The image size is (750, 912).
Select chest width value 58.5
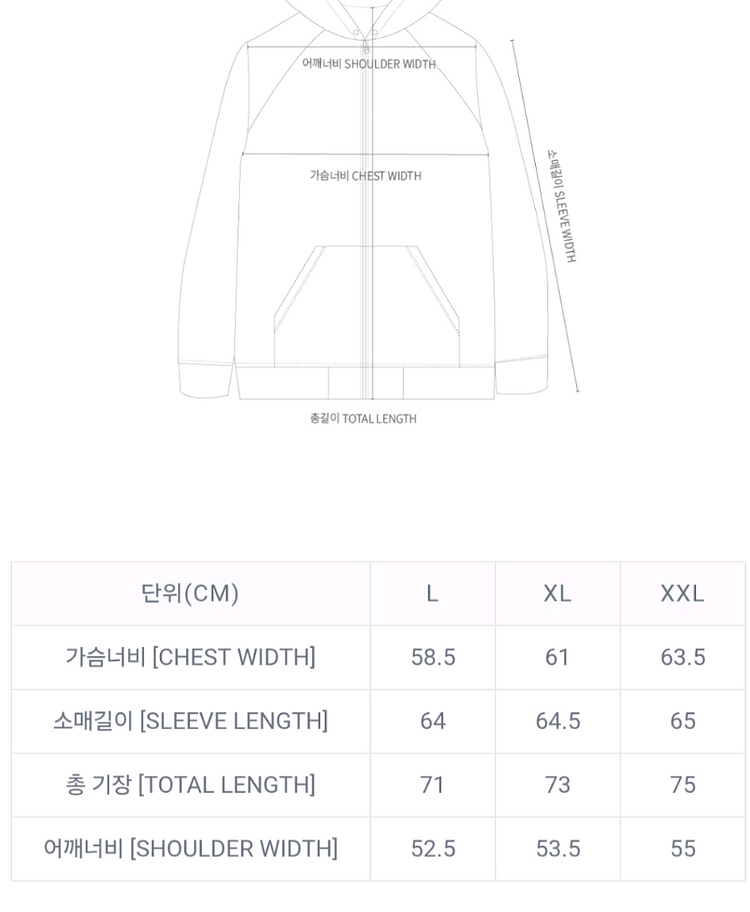pyautogui.click(x=432, y=657)
